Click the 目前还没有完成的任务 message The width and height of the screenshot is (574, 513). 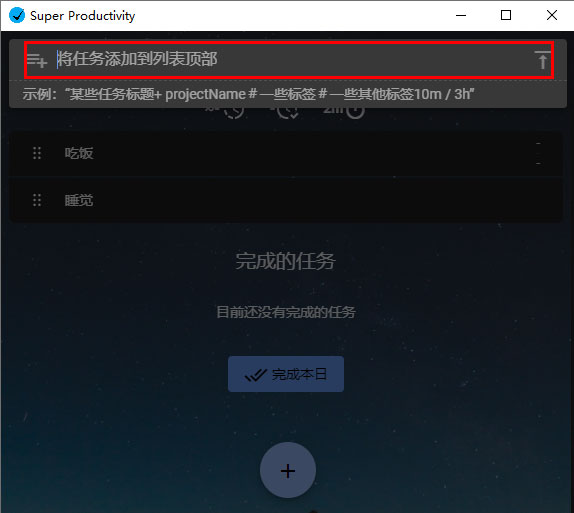tap(286, 312)
